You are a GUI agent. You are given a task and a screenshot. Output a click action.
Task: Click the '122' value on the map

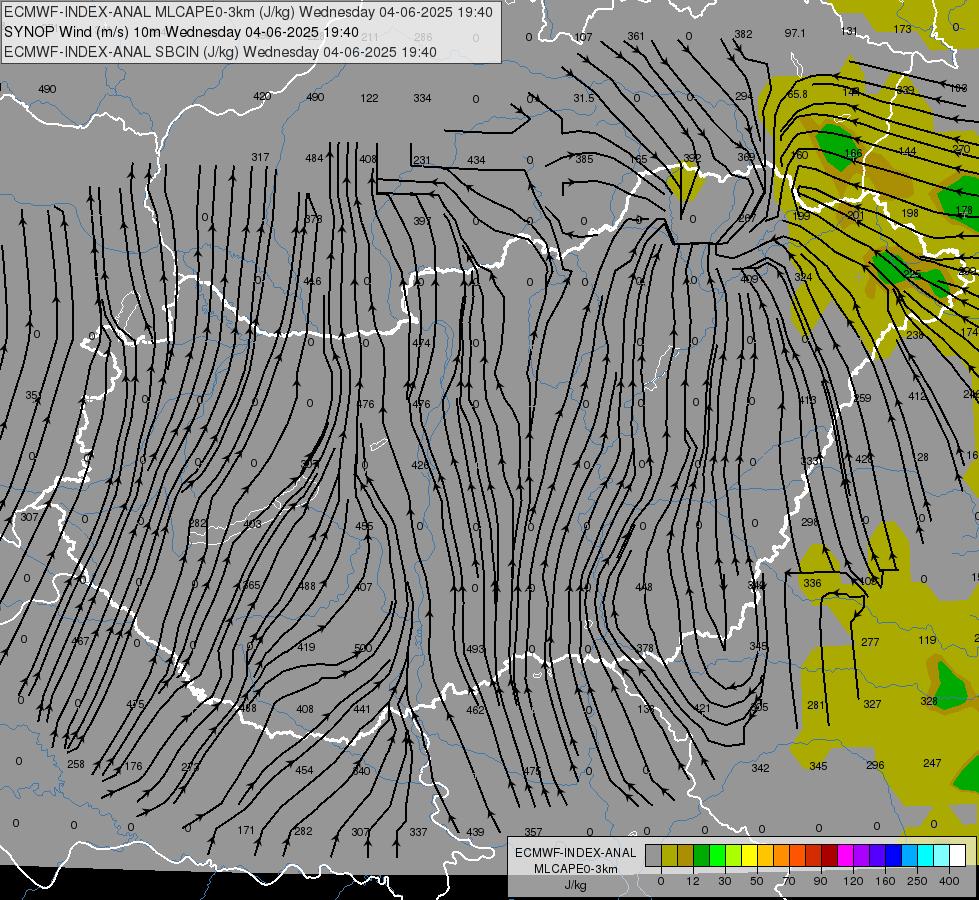[x=370, y=98]
